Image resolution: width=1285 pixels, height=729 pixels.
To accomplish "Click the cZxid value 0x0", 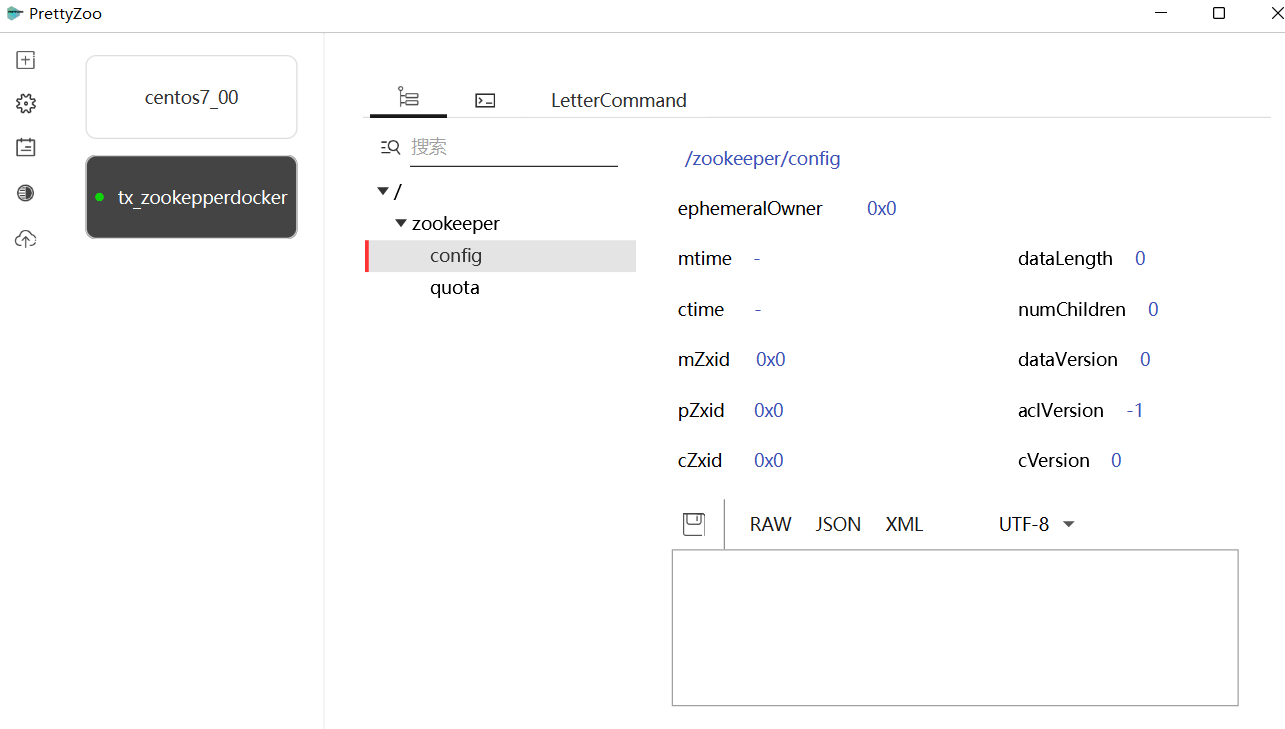I will pyautogui.click(x=769, y=460).
